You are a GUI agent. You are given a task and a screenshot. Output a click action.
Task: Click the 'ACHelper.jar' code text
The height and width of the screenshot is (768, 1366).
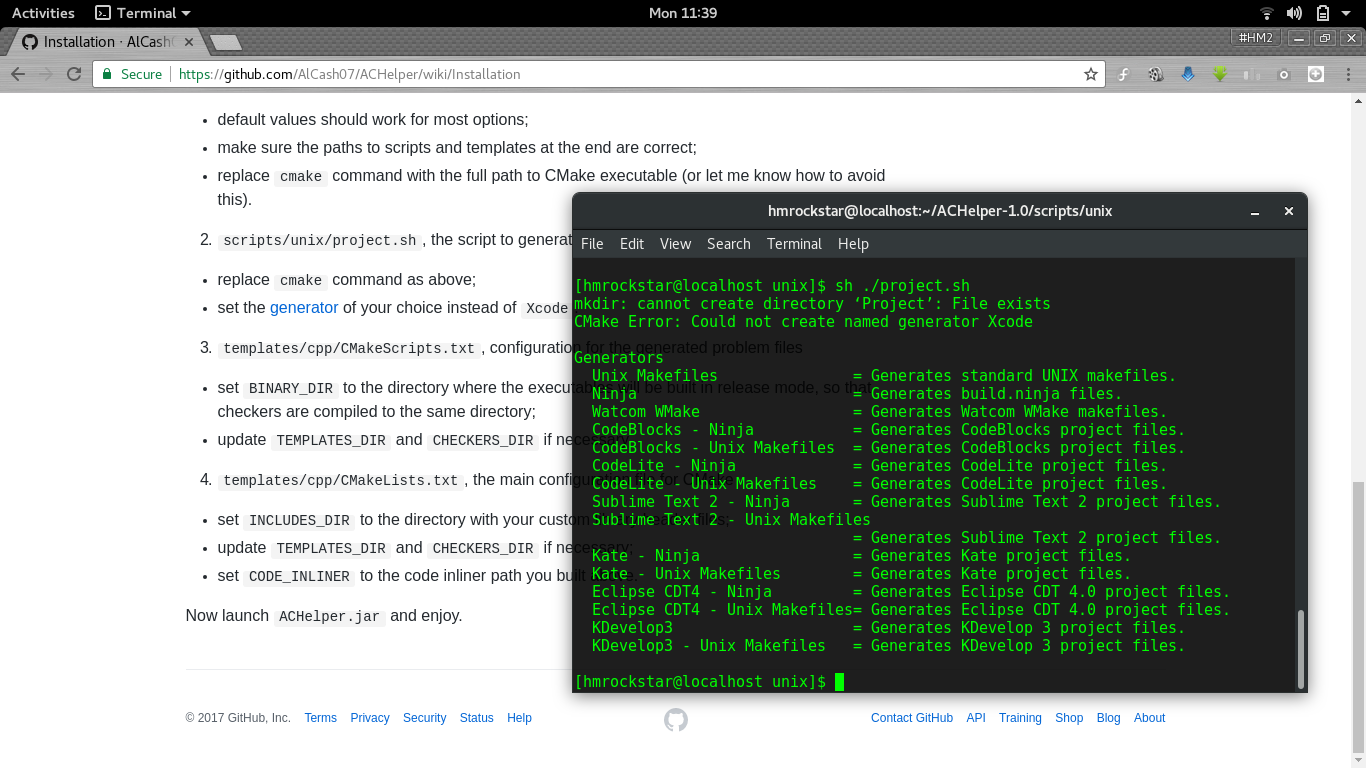click(329, 616)
